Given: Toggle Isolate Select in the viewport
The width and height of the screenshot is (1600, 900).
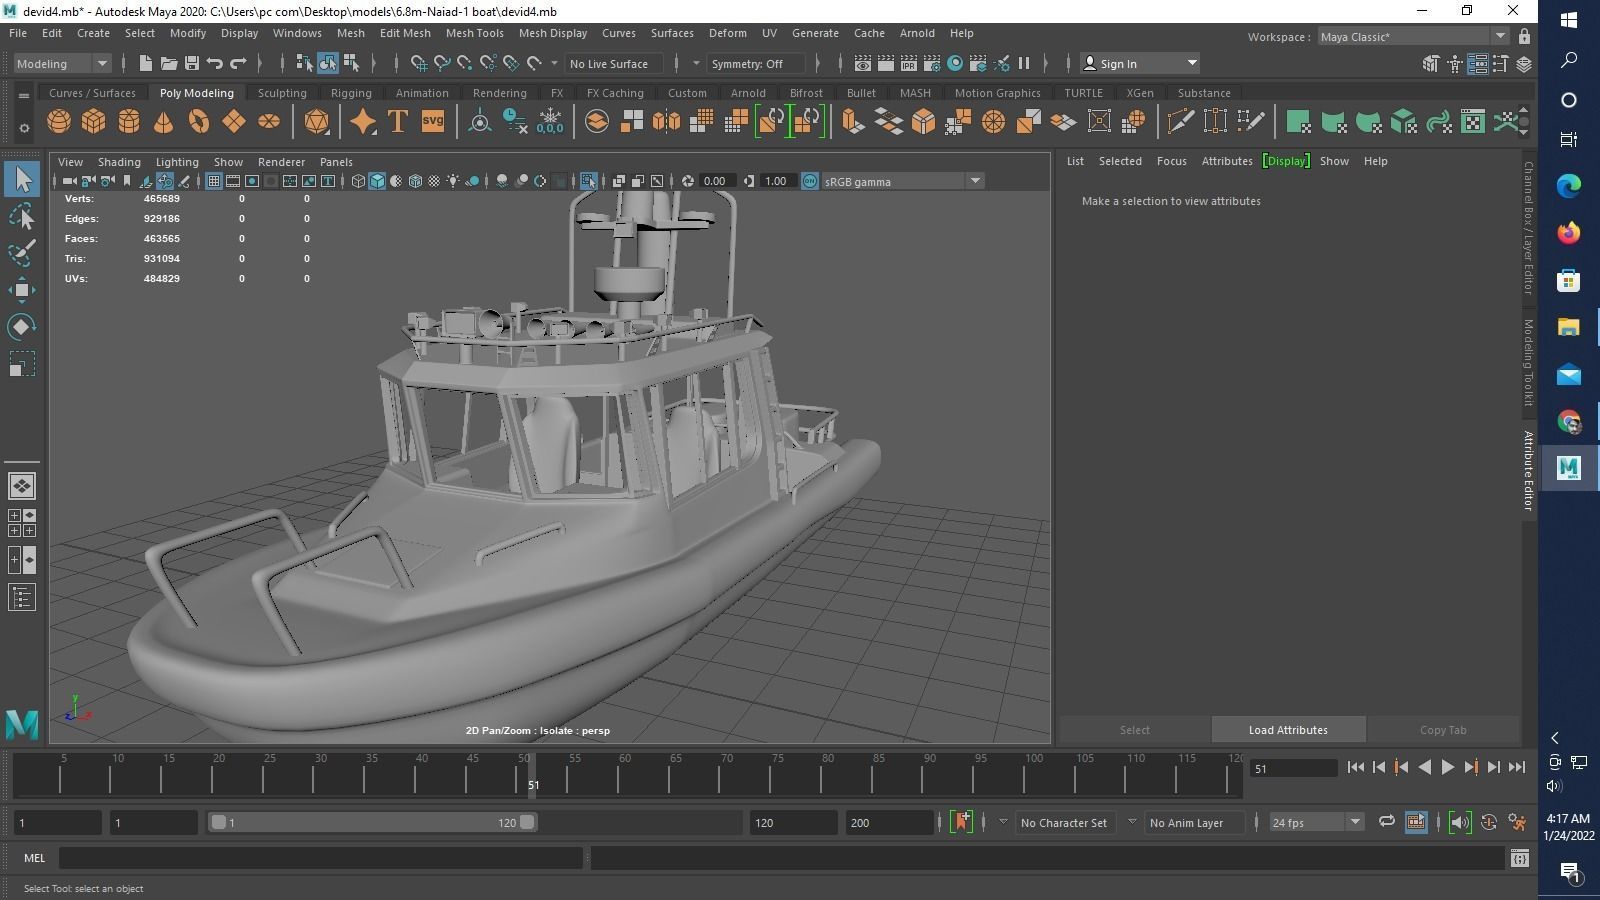Looking at the screenshot, I should click(x=588, y=181).
